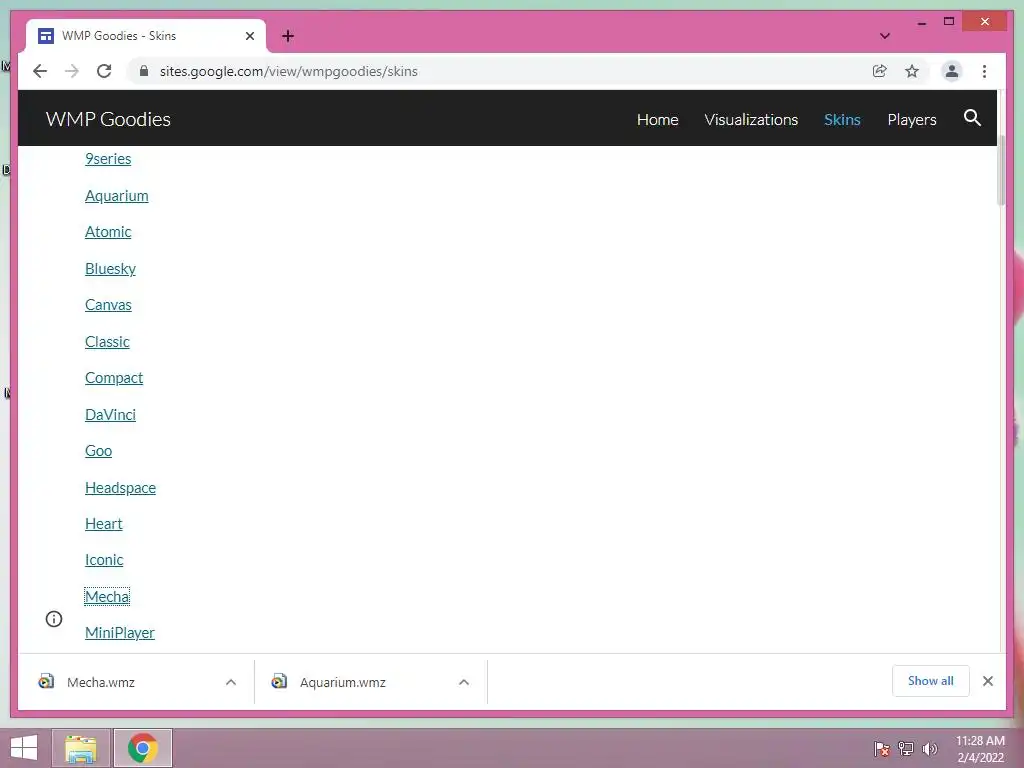Click the Aquarium skin link
Image resolution: width=1024 pixels, height=768 pixels.
tap(116, 196)
